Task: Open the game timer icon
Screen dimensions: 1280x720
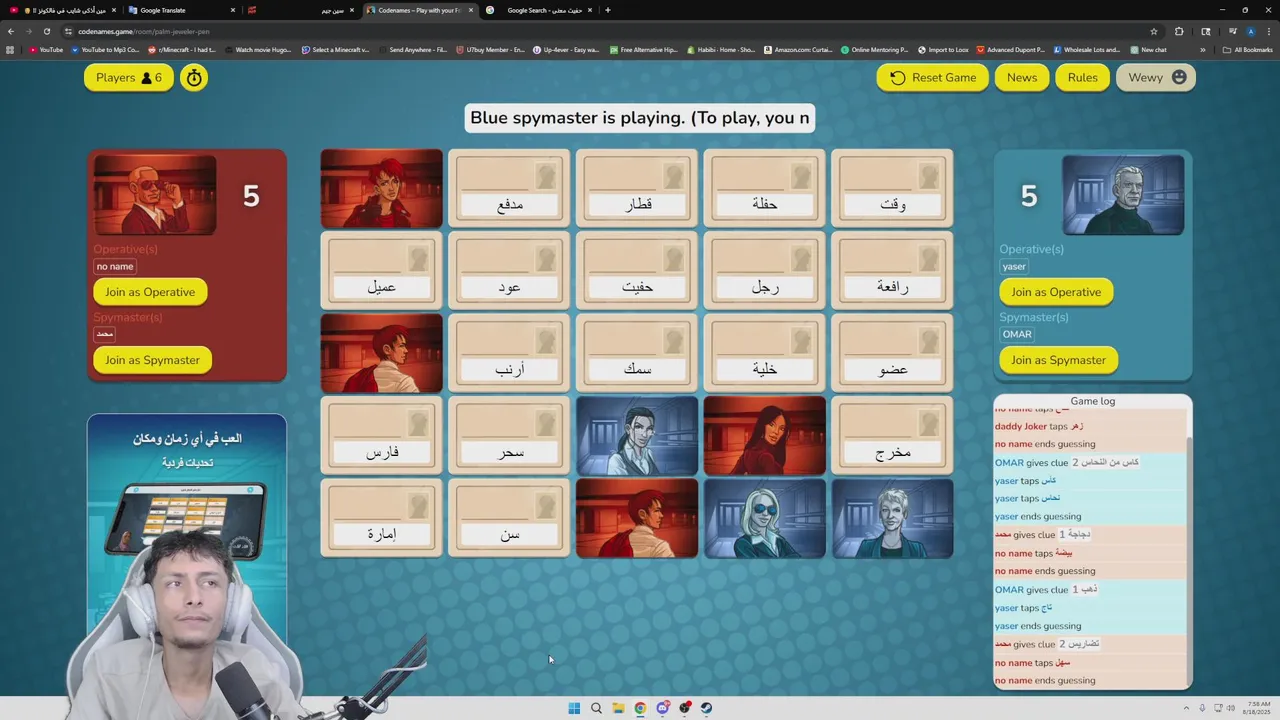Action: pyautogui.click(x=194, y=78)
